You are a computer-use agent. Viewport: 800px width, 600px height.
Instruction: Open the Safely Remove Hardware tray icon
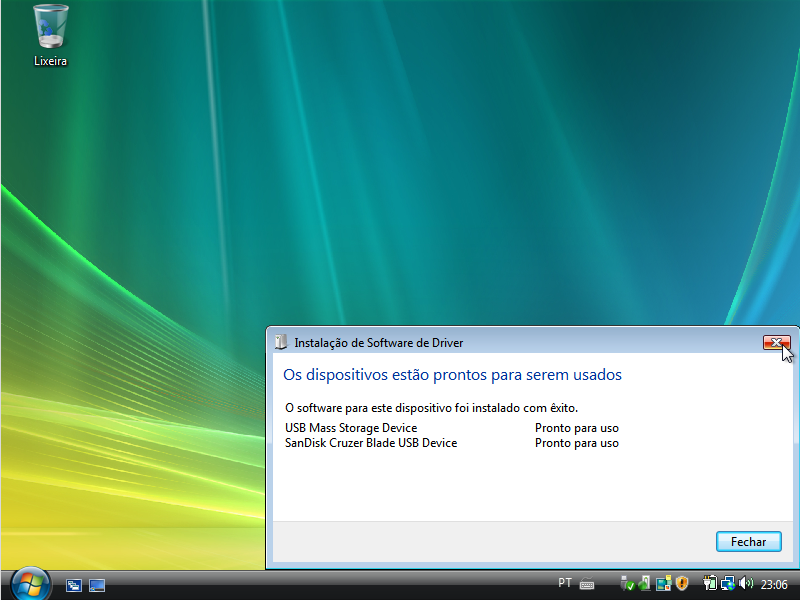click(x=645, y=583)
